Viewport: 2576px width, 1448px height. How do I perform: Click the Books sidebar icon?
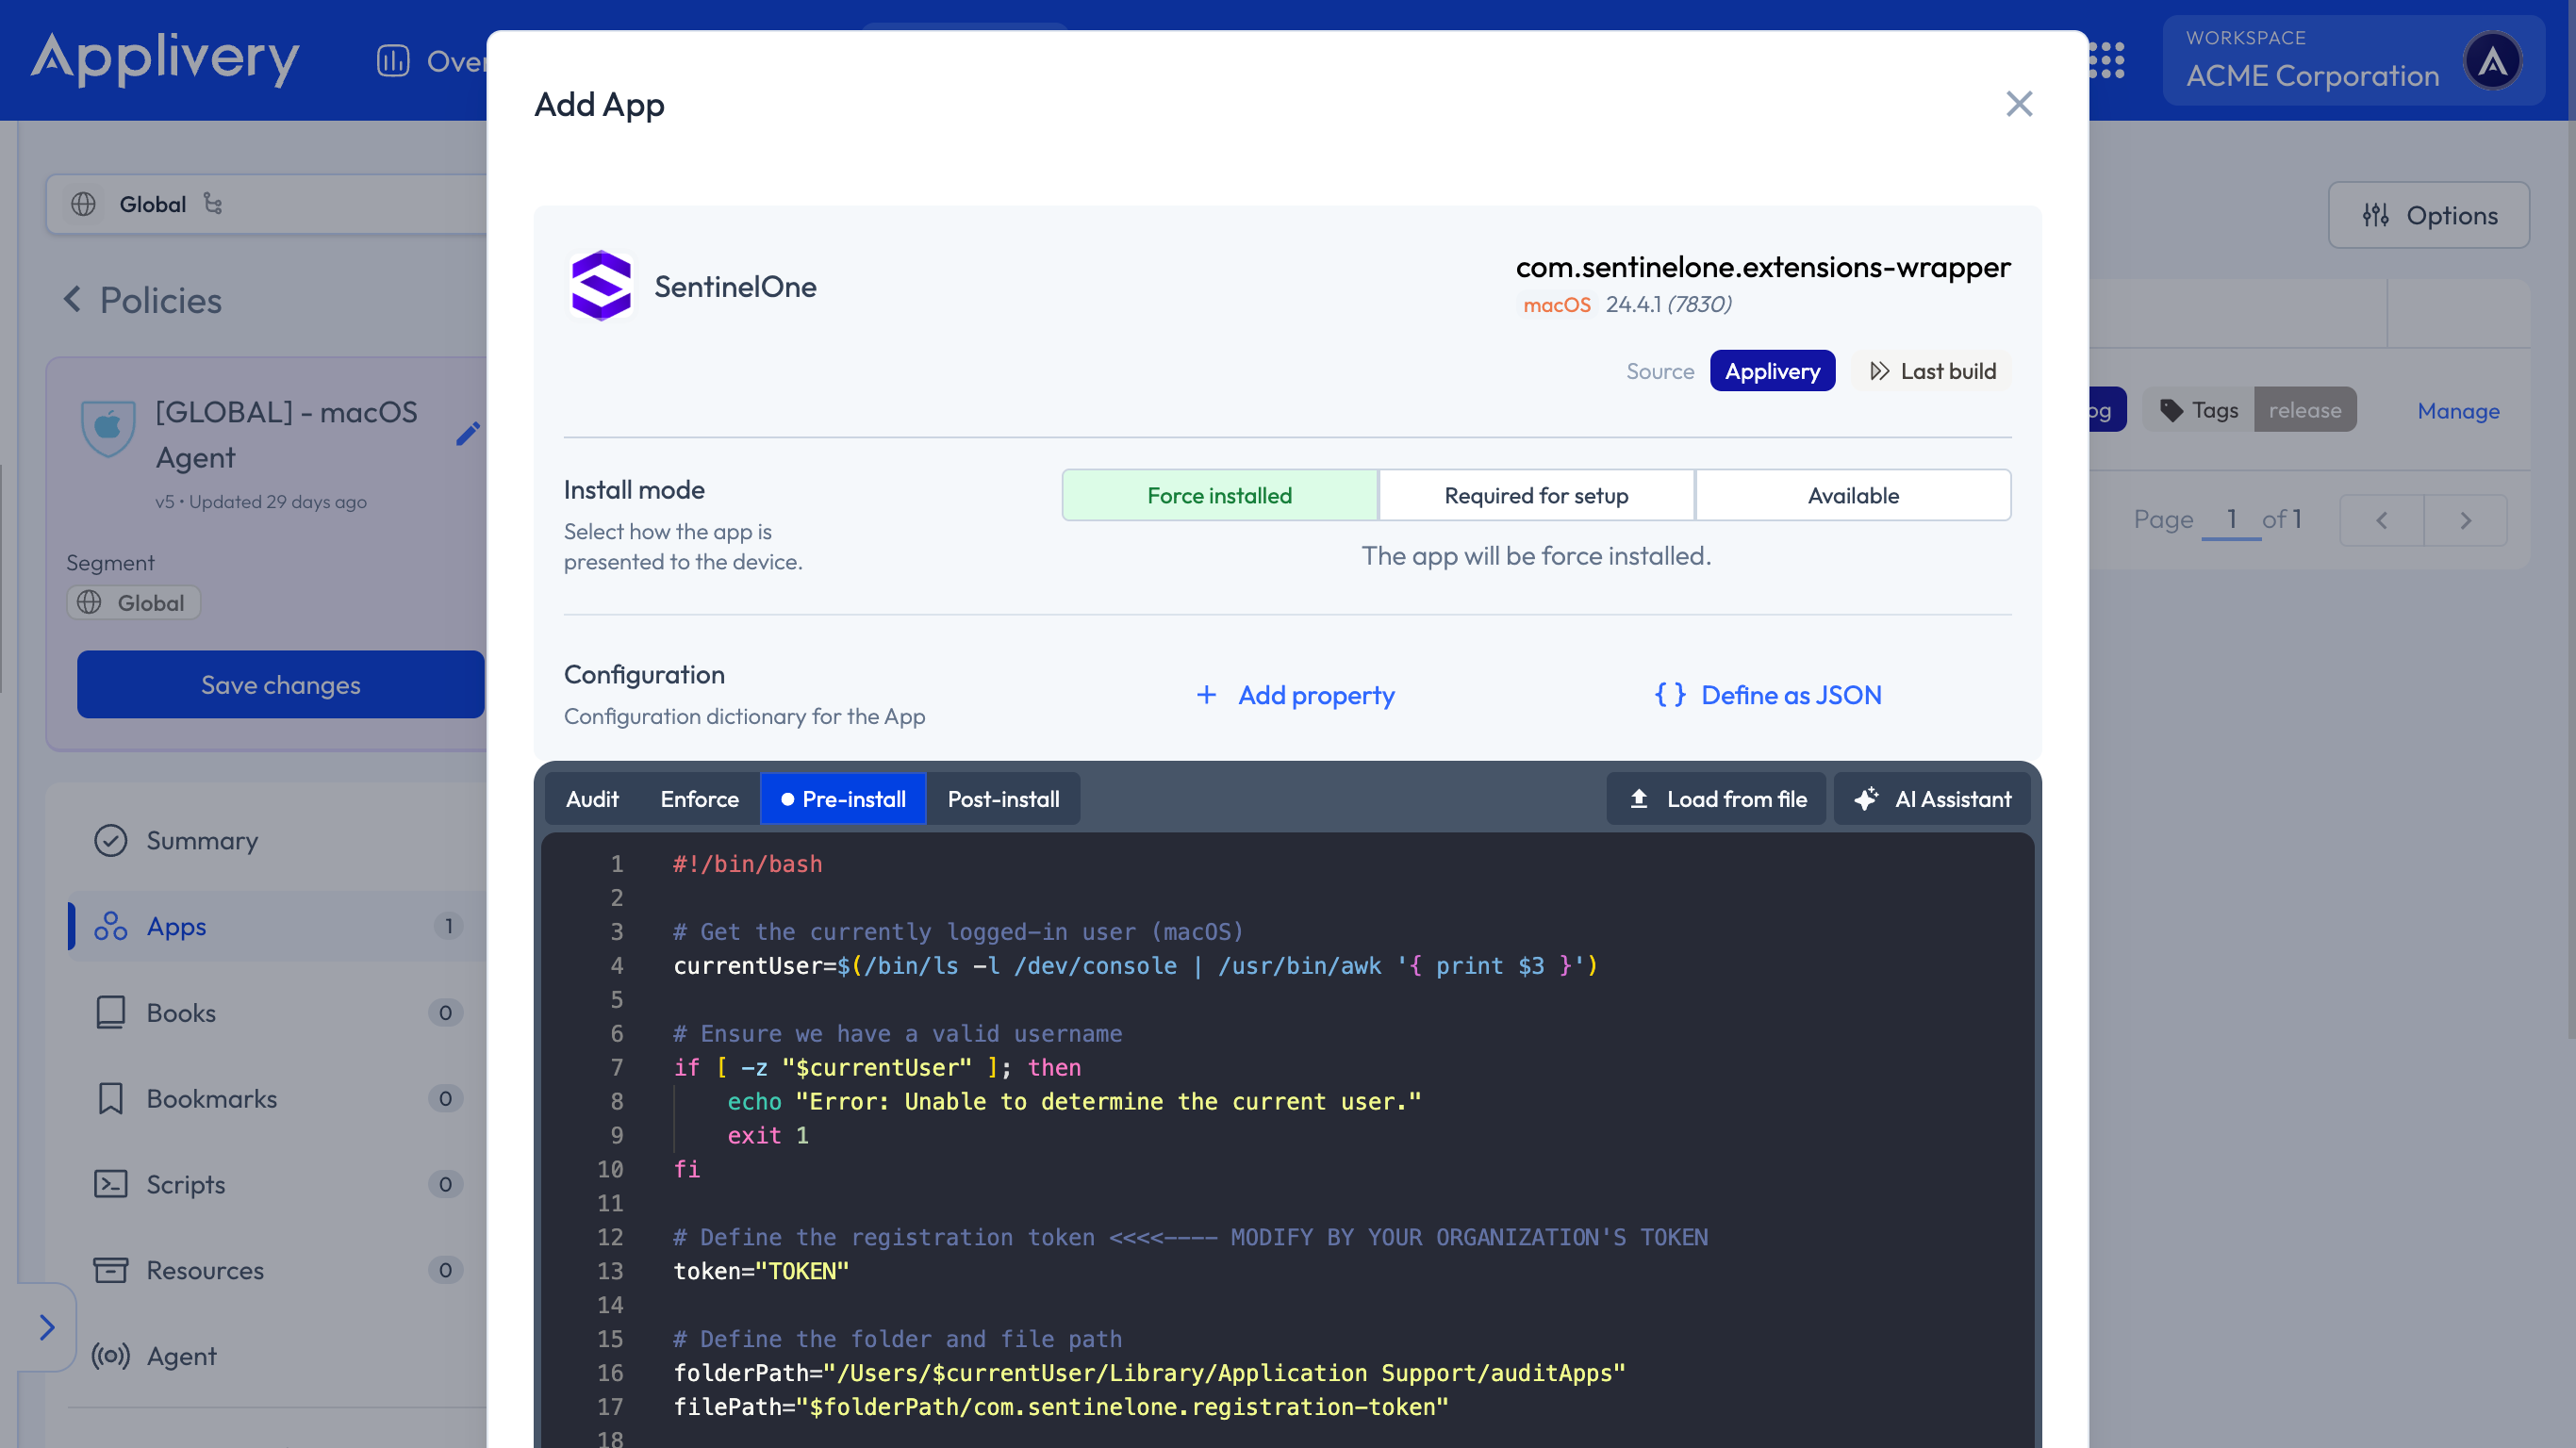click(x=110, y=1012)
